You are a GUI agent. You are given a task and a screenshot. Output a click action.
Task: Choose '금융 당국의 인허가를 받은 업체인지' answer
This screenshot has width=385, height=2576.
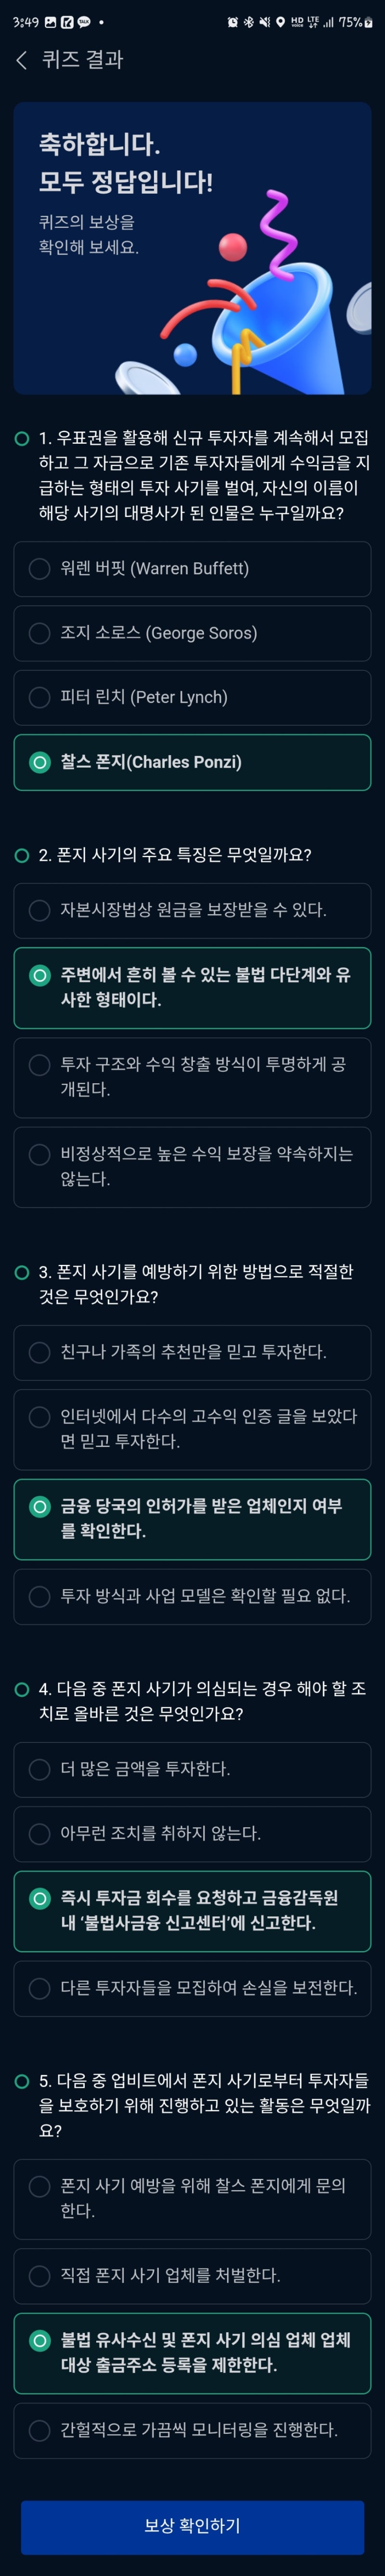pos(192,1518)
